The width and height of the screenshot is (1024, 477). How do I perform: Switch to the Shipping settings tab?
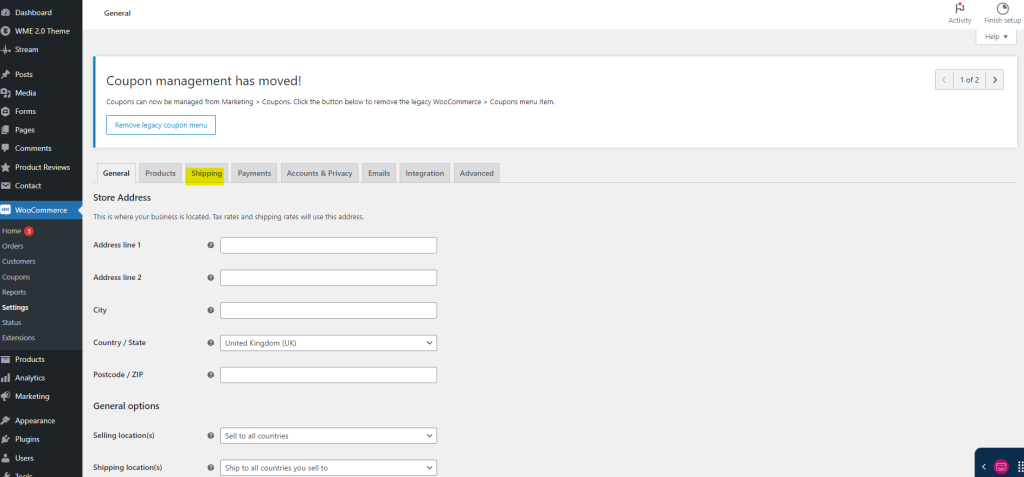point(206,173)
